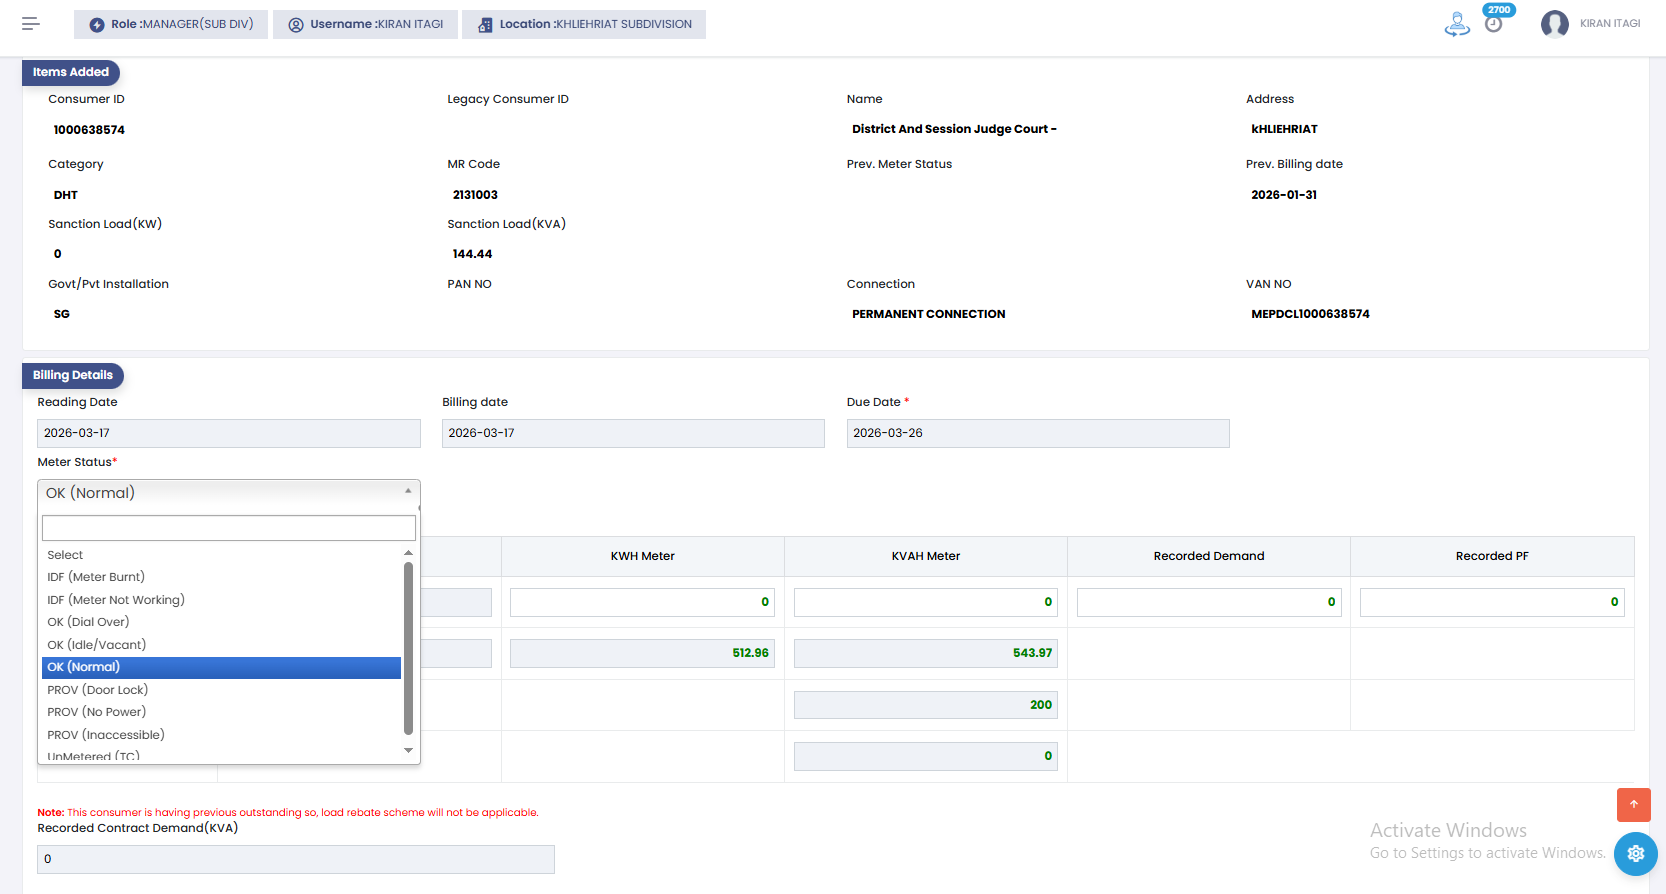The height and width of the screenshot is (894, 1666).
Task: Click the Recorded PF input field
Action: click(x=1491, y=602)
